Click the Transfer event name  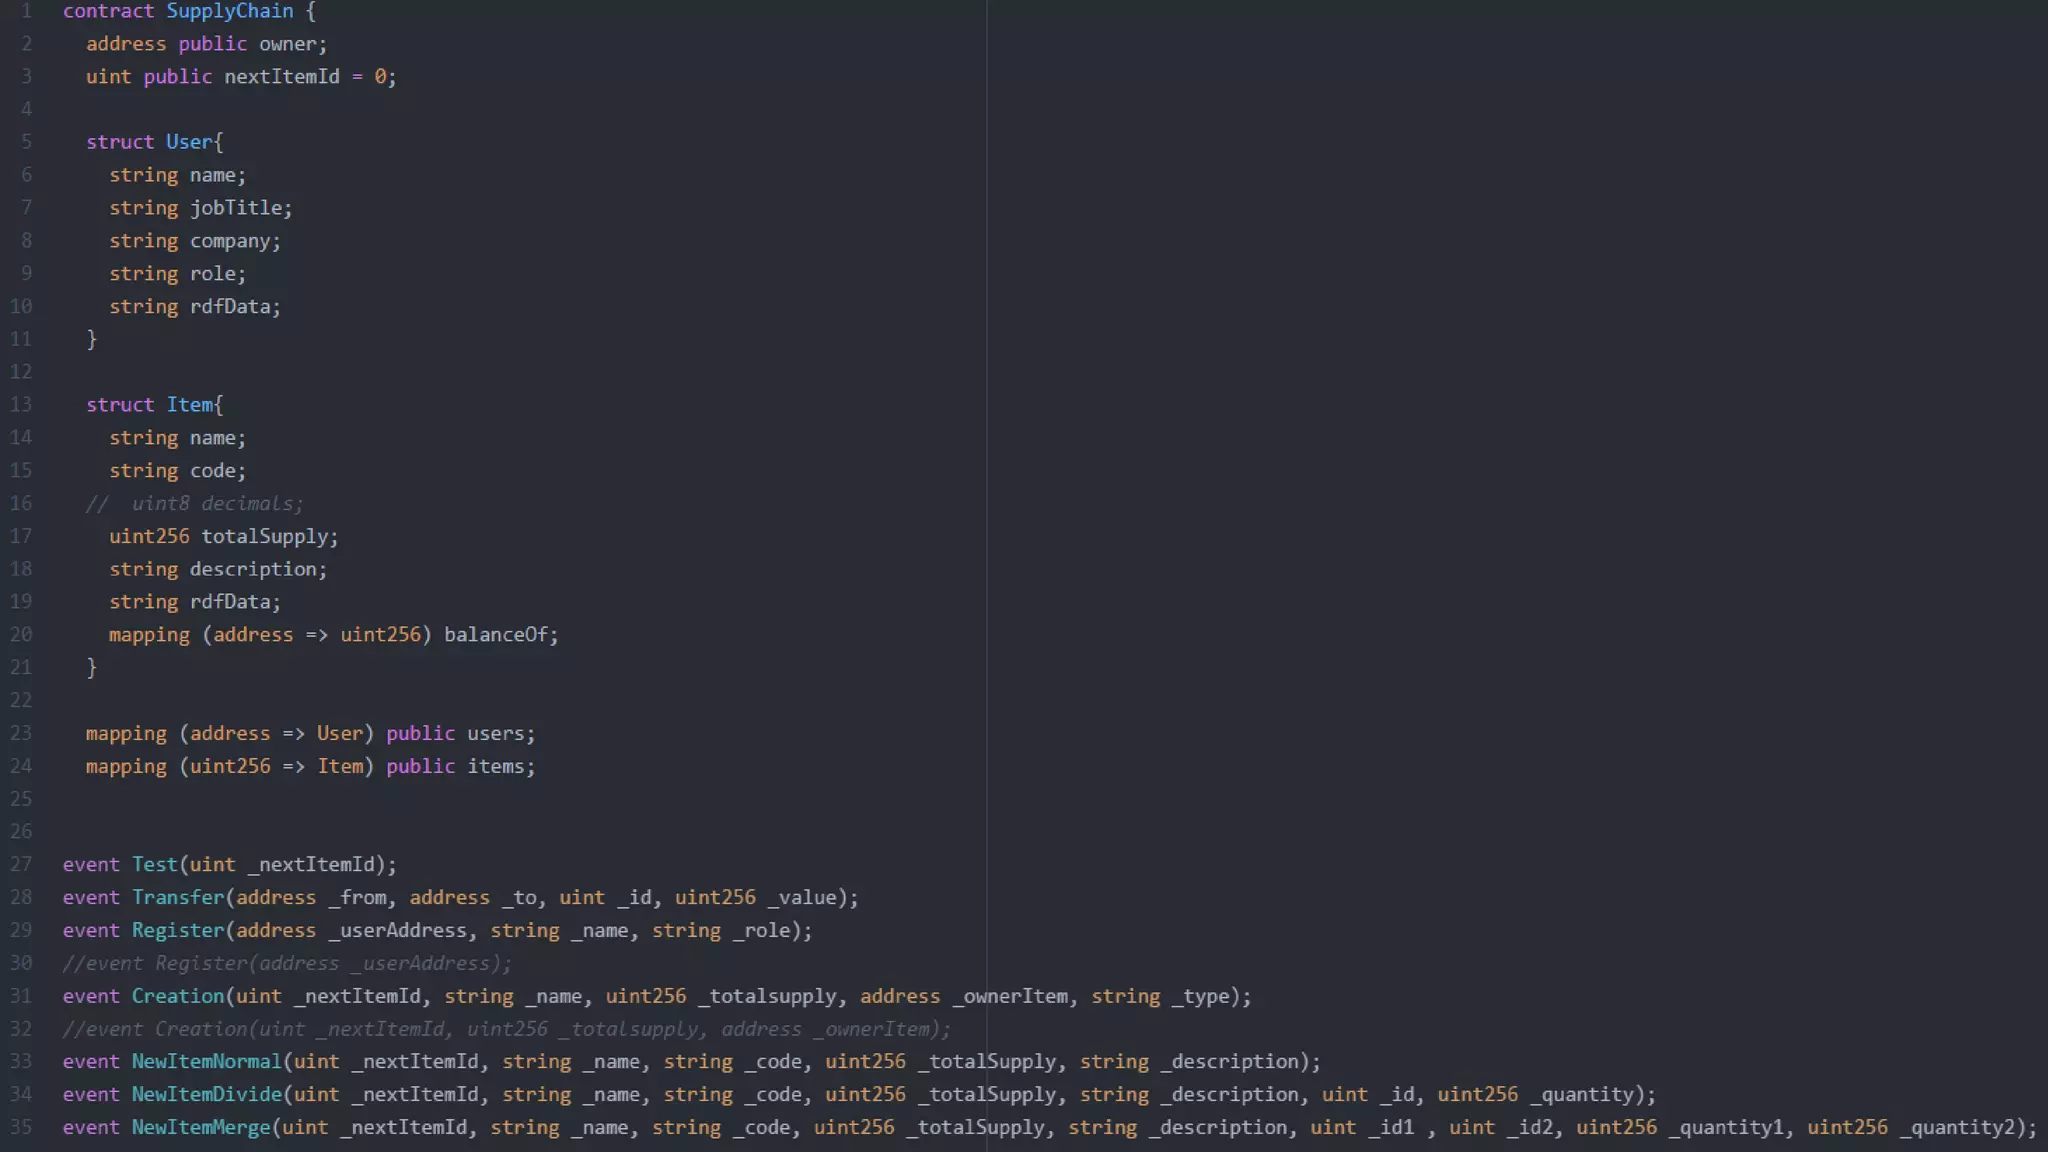tap(178, 898)
